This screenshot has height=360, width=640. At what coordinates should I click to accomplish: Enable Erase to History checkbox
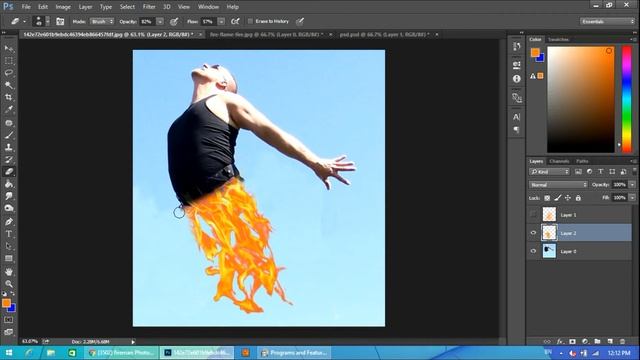point(250,21)
